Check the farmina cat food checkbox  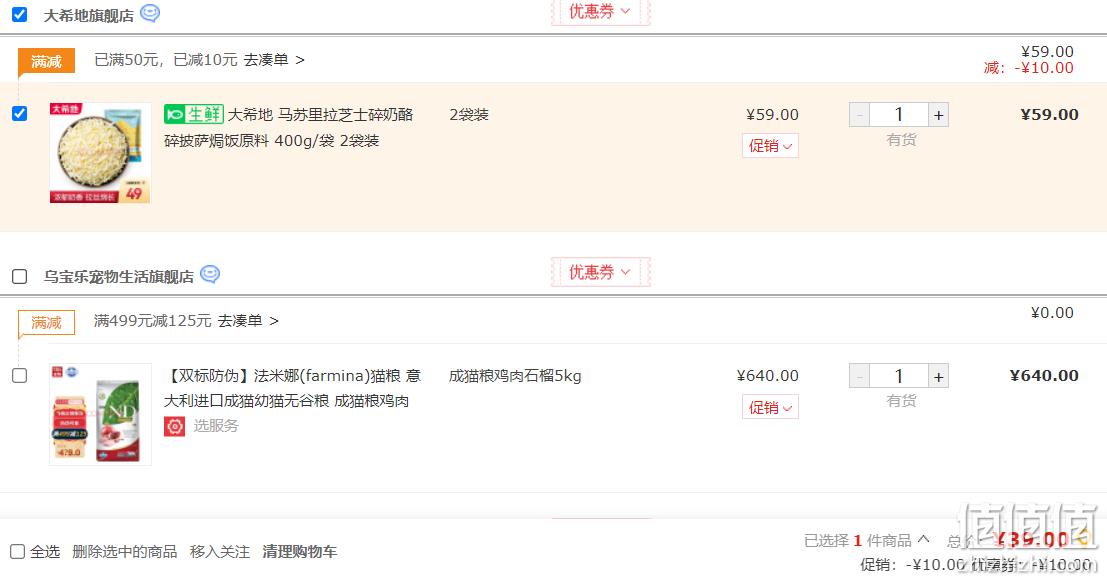(x=20, y=376)
